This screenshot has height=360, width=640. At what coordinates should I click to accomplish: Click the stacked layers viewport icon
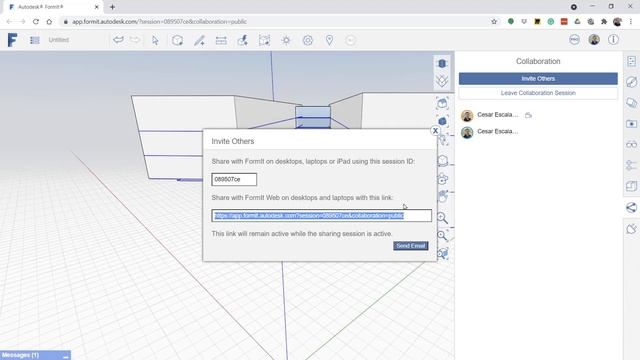click(442, 81)
